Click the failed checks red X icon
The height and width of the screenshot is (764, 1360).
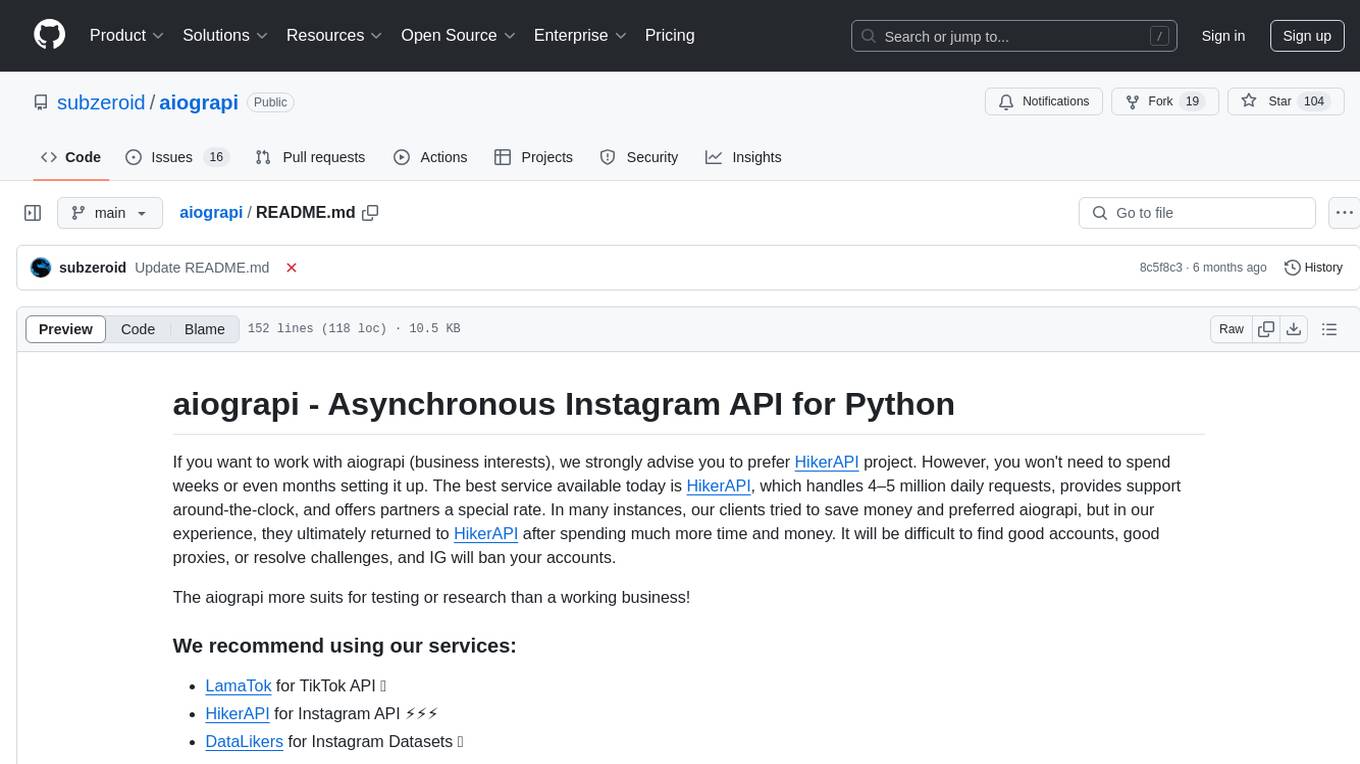pyautogui.click(x=291, y=267)
